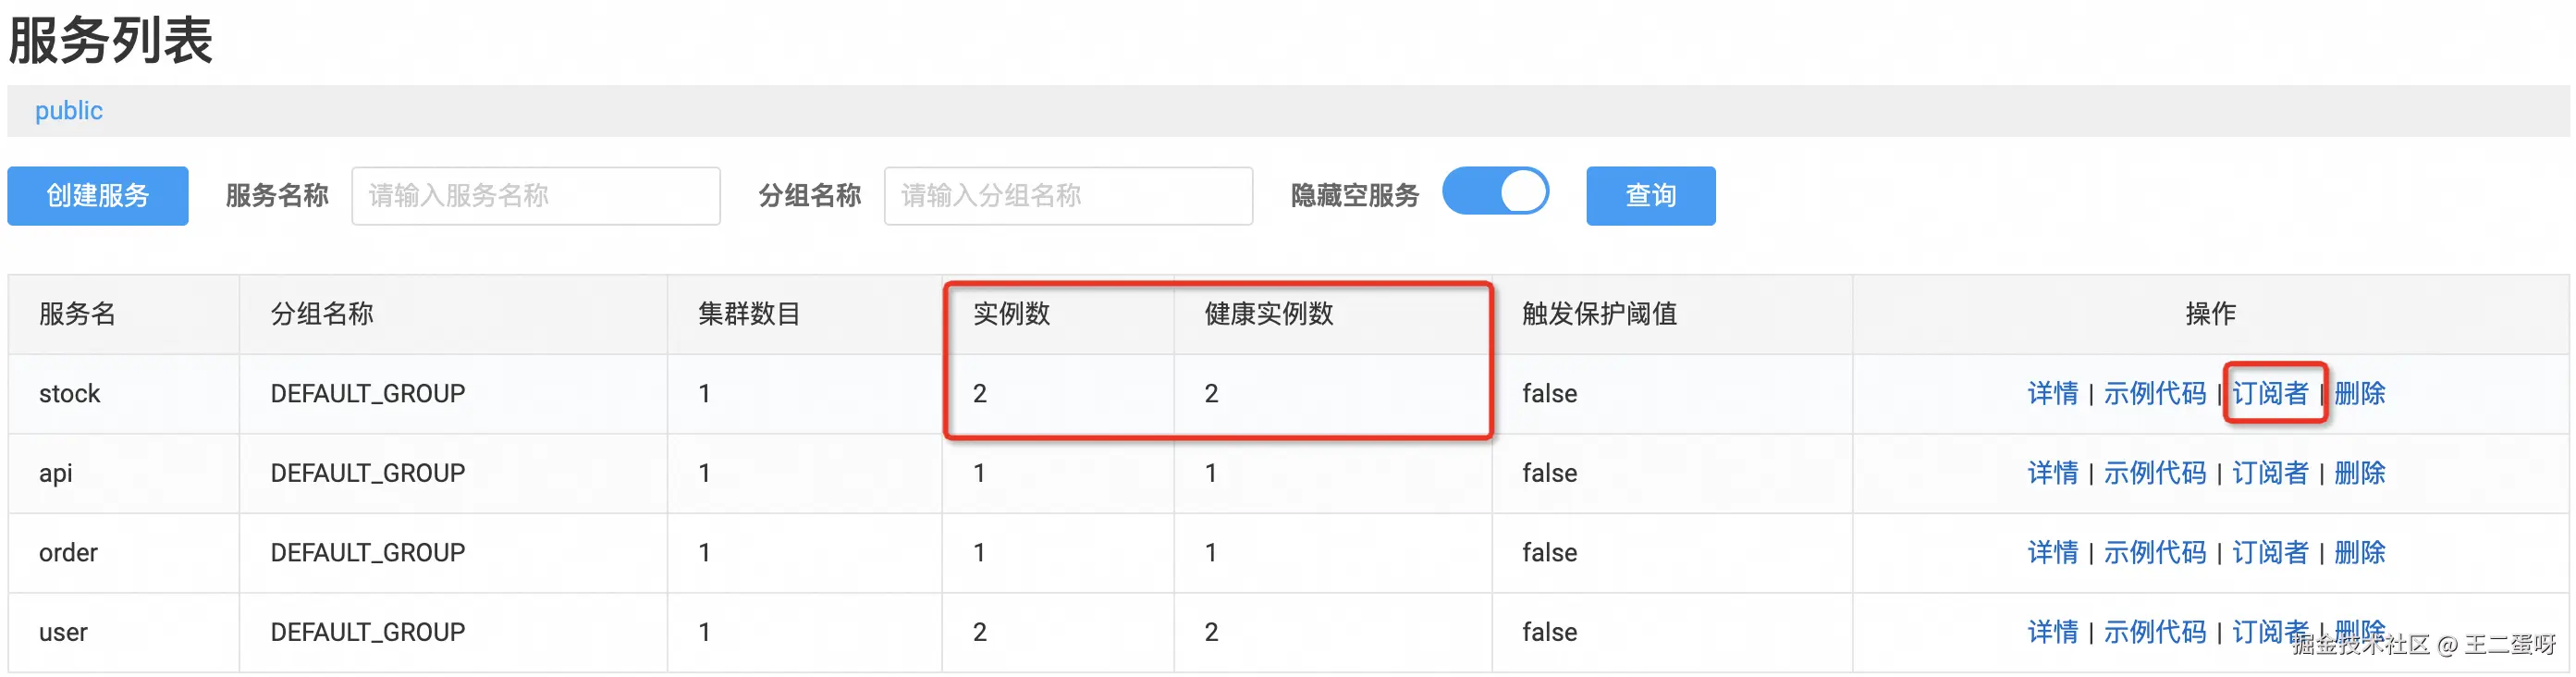The width and height of the screenshot is (2576, 677).
Task: Focus the 服务名称 input field
Action: pyautogui.click(x=535, y=195)
